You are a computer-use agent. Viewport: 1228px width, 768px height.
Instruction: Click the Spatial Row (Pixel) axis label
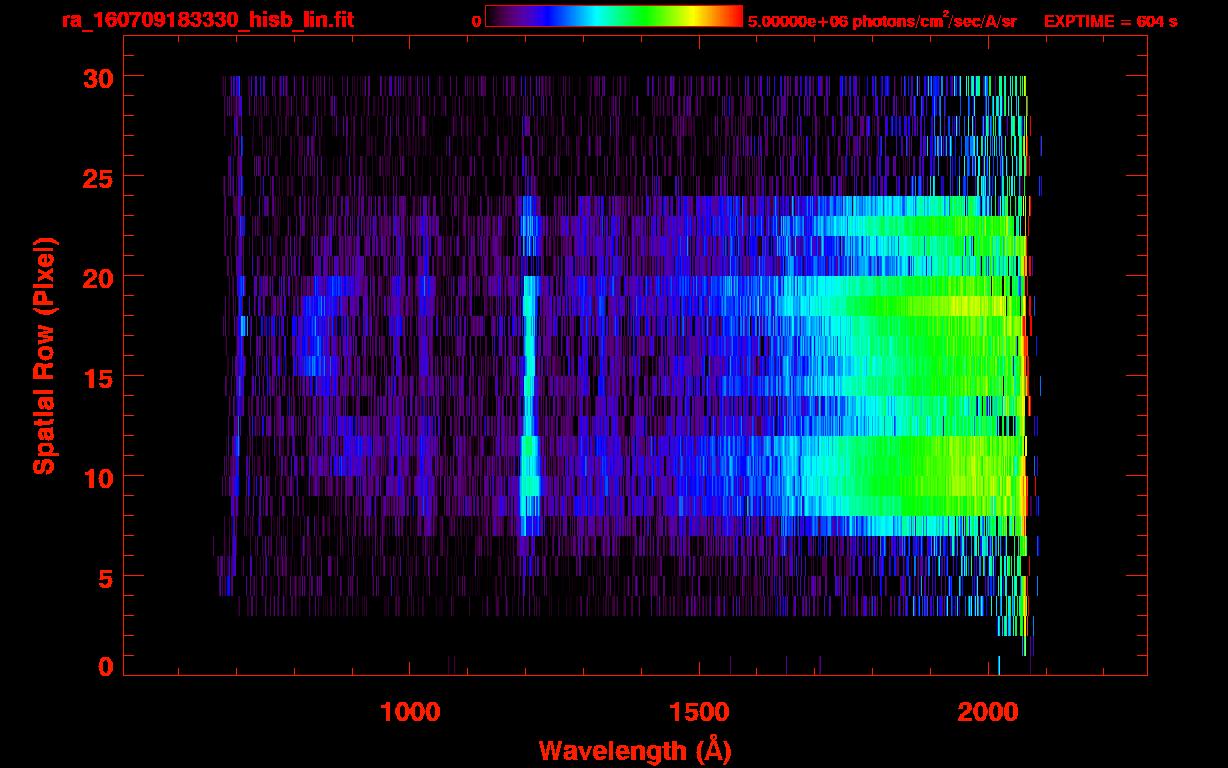(x=44, y=355)
